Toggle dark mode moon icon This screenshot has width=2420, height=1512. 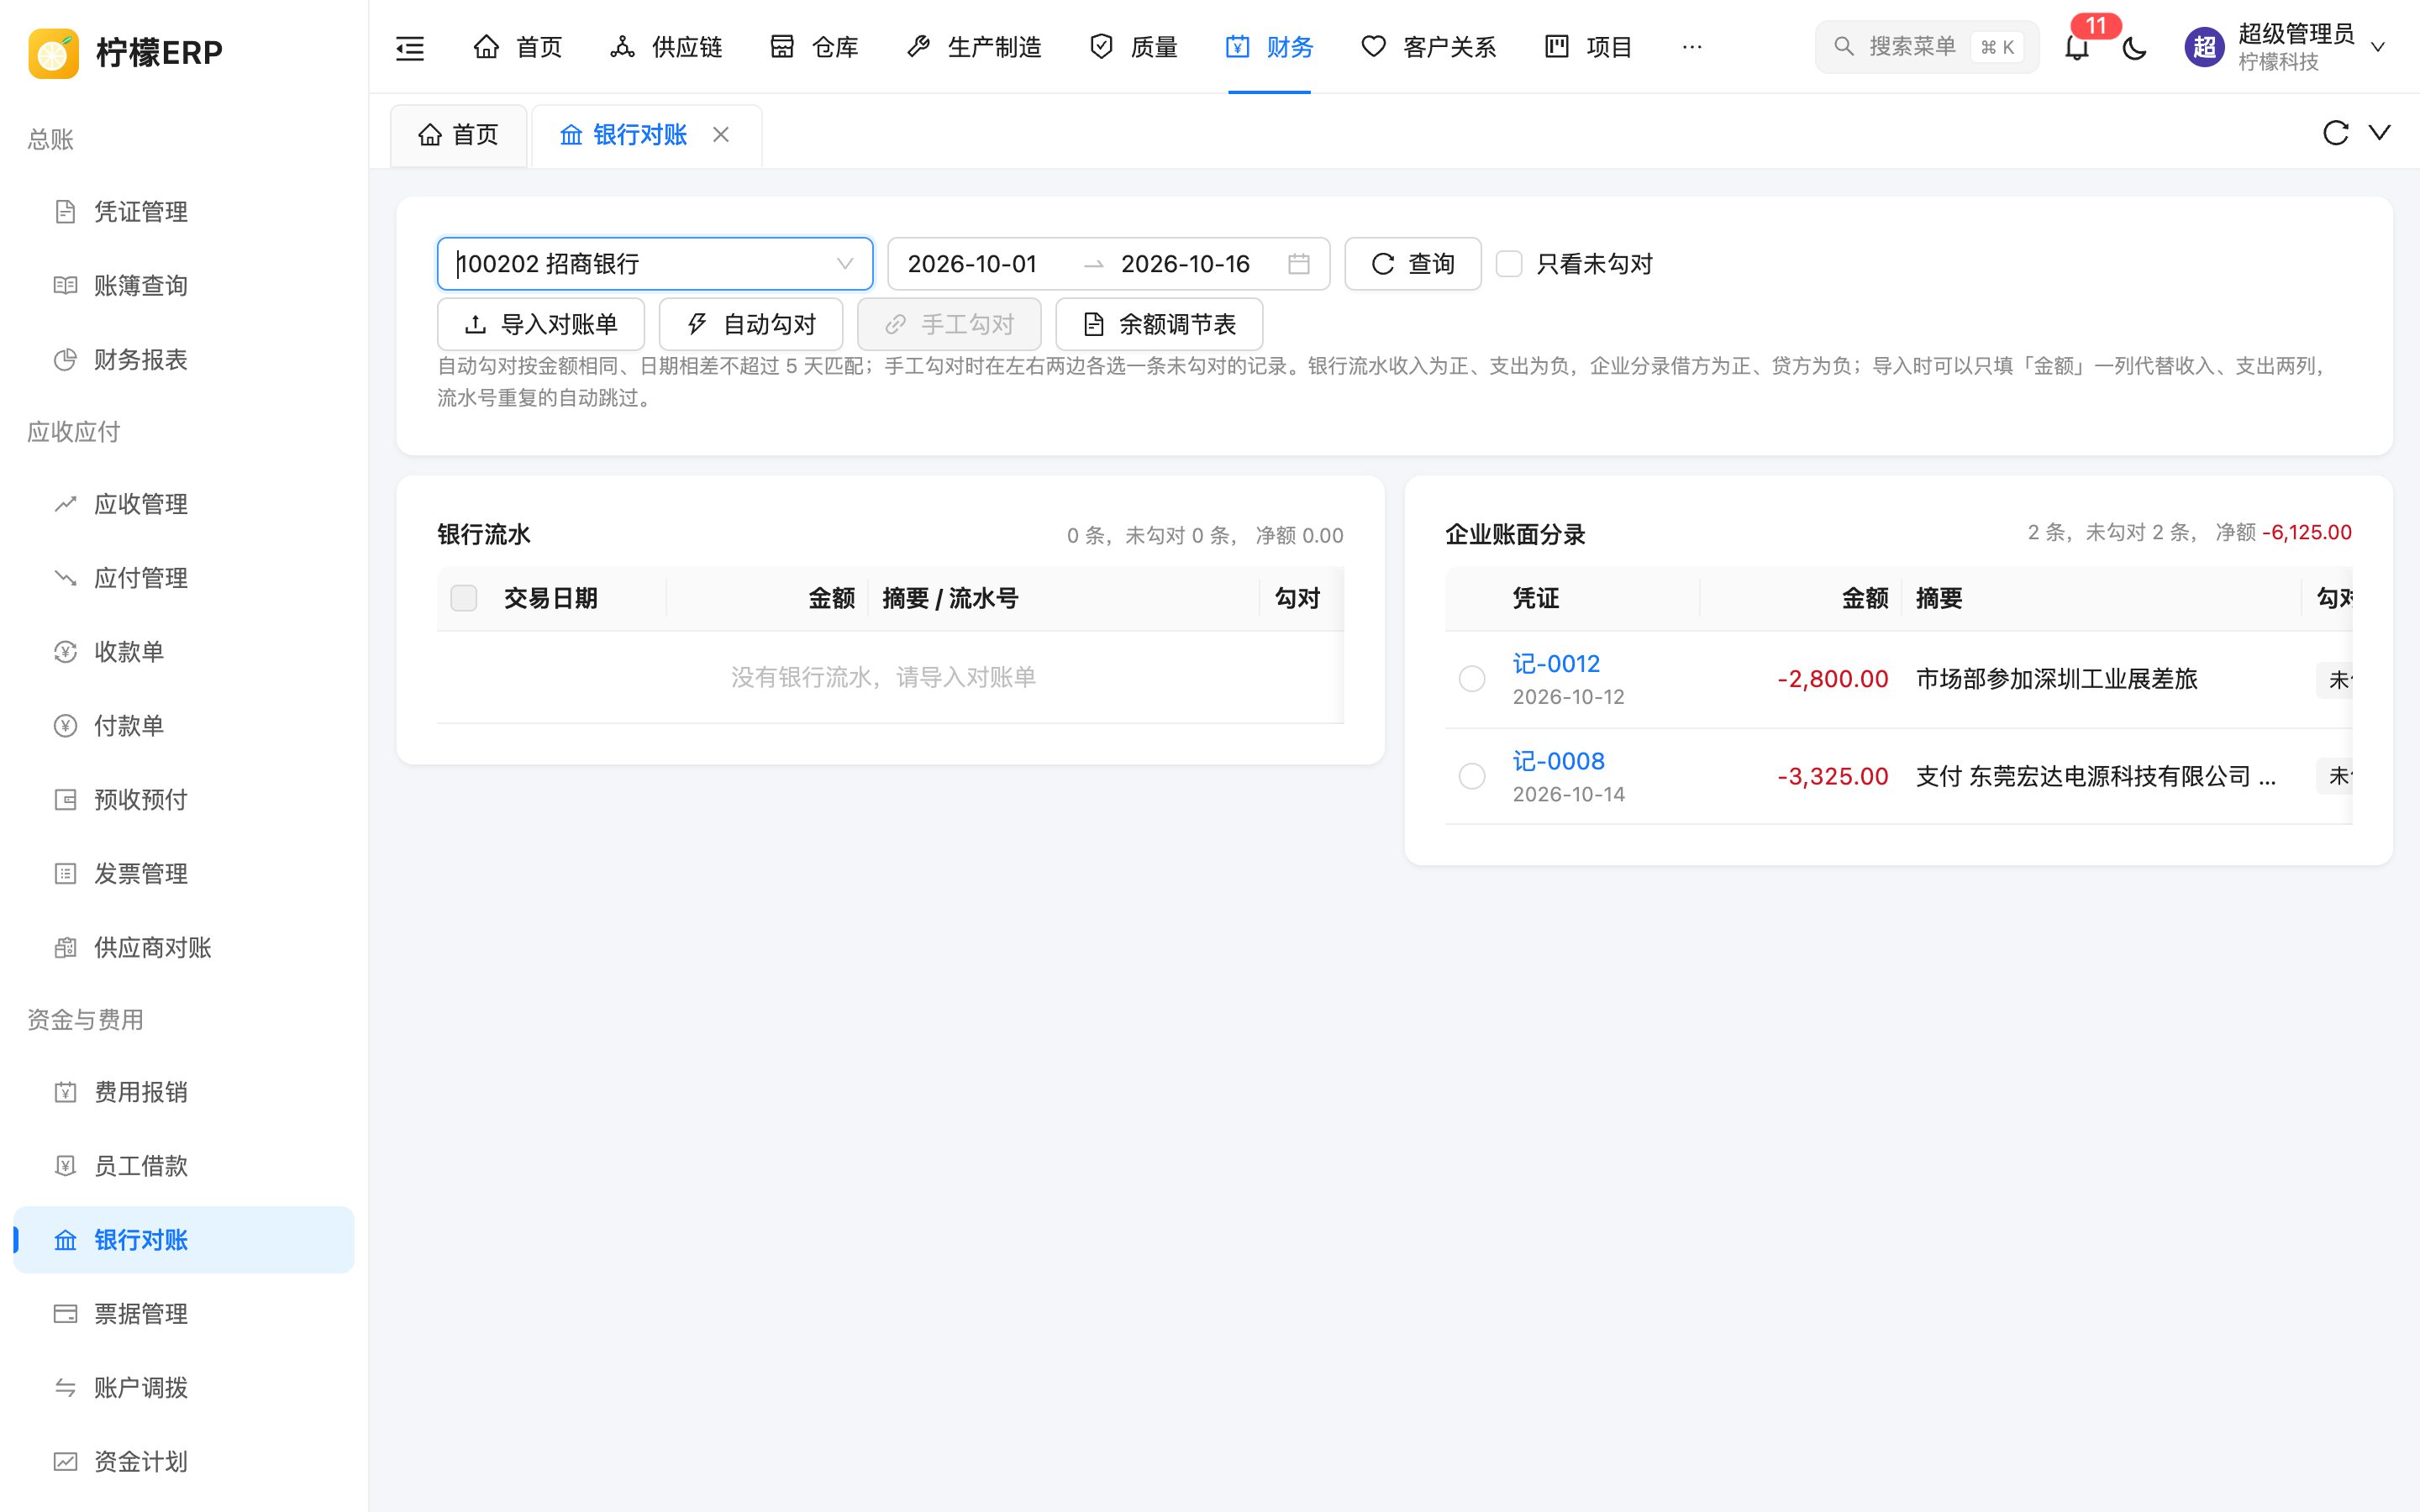2134,47
